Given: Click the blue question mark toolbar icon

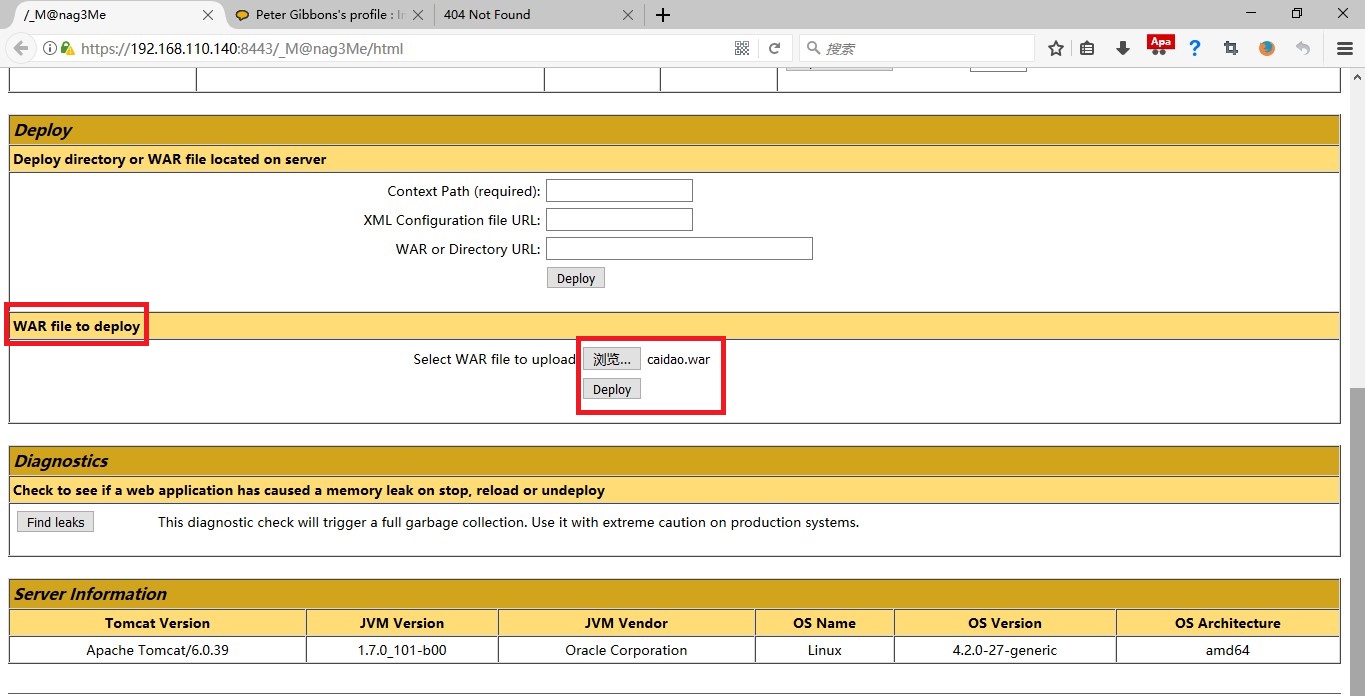Looking at the screenshot, I should pyautogui.click(x=1194, y=48).
